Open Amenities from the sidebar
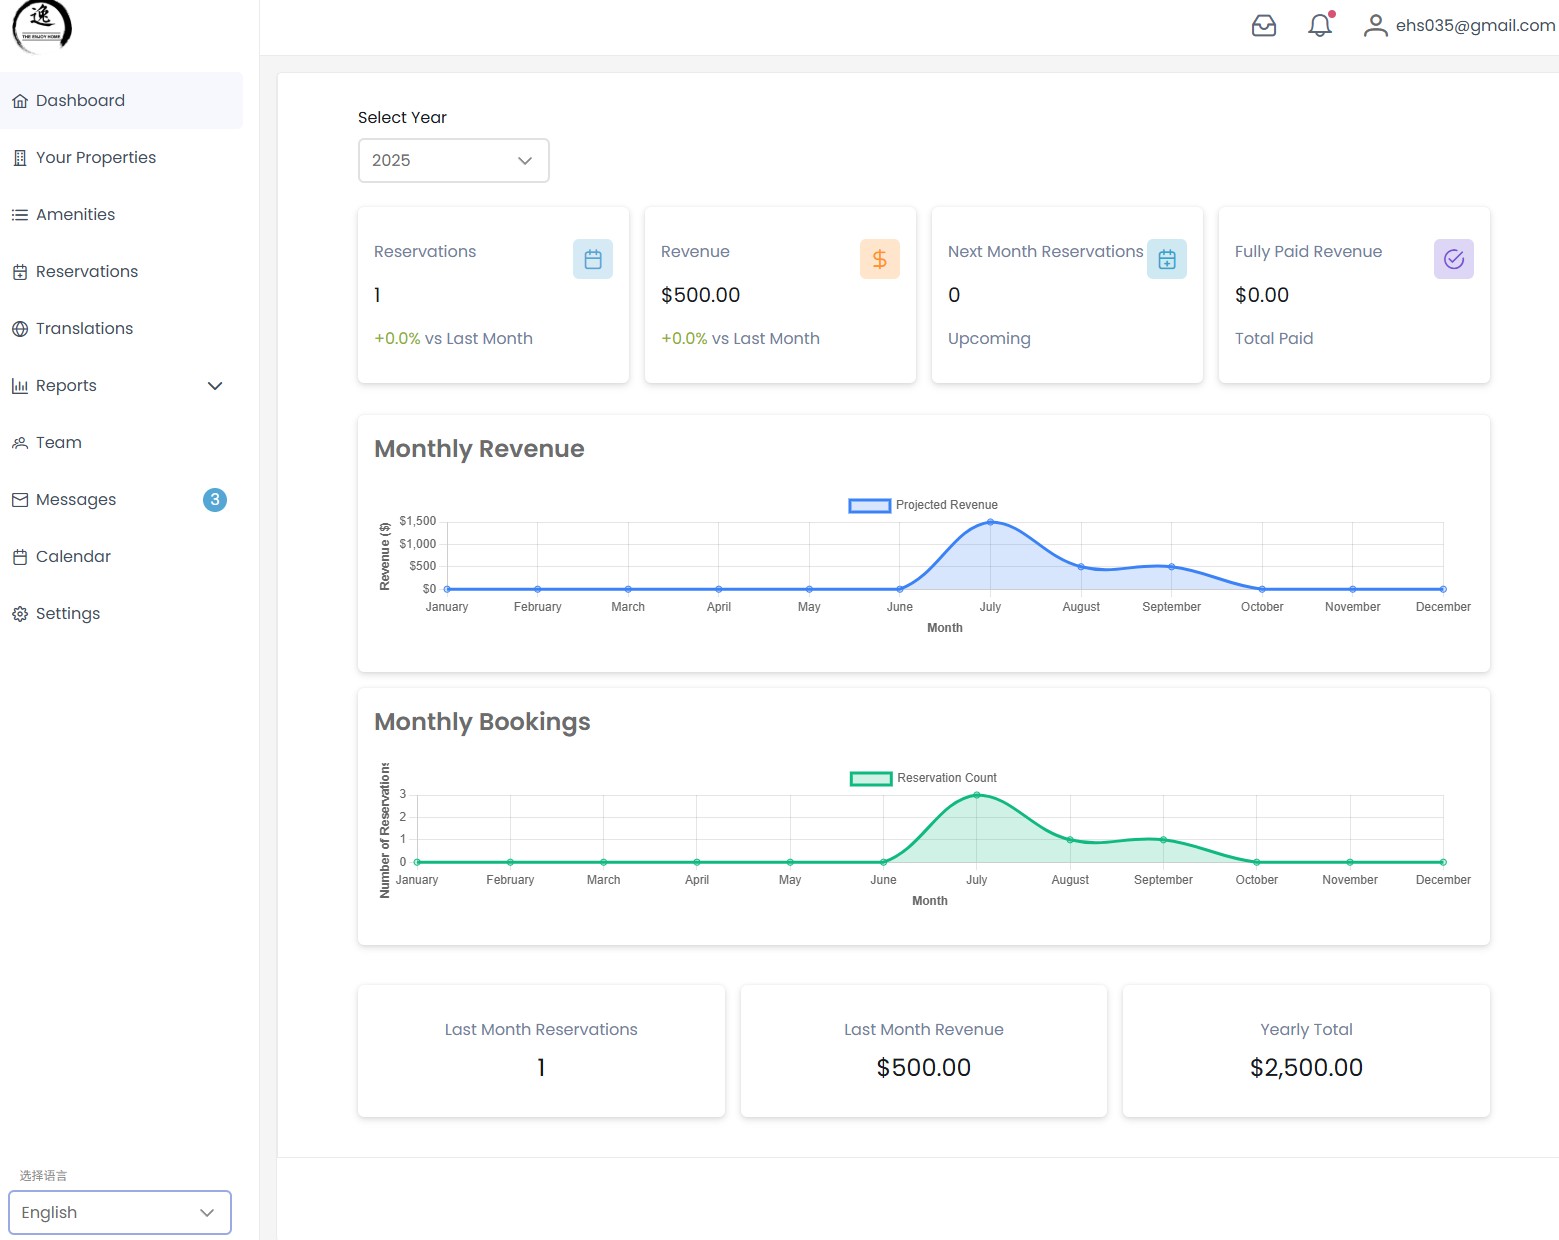Screen dimensions: 1559x1240 (x=75, y=215)
